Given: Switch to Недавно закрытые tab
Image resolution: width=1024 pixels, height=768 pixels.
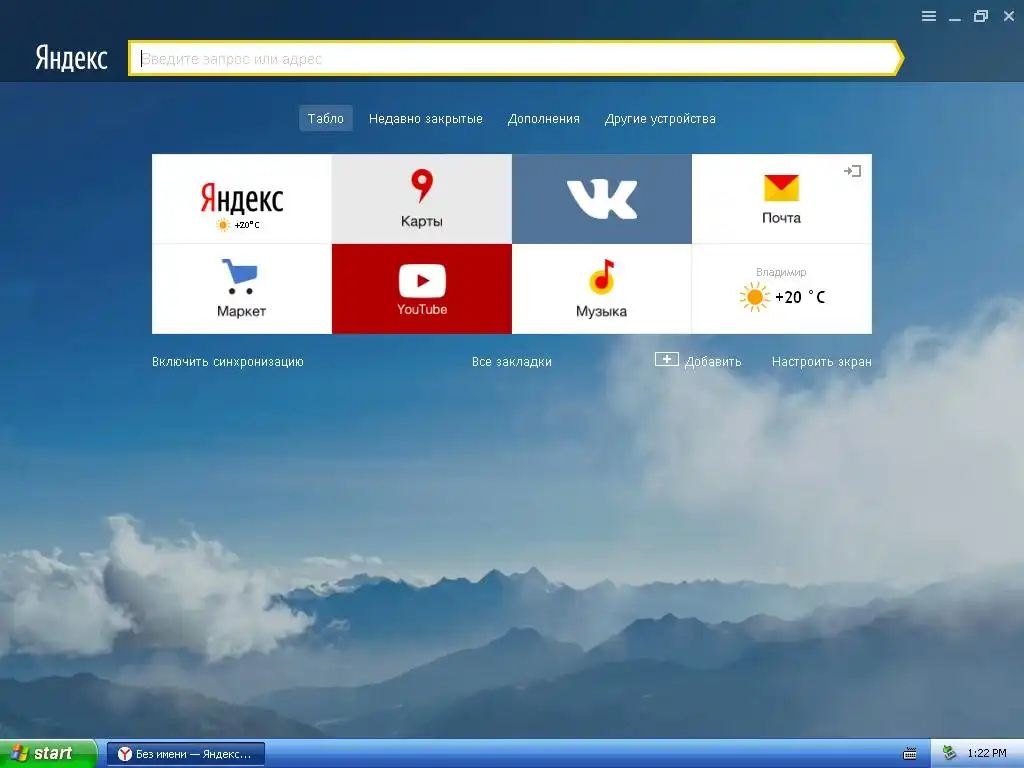Looking at the screenshot, I should [x=426, y=118].
